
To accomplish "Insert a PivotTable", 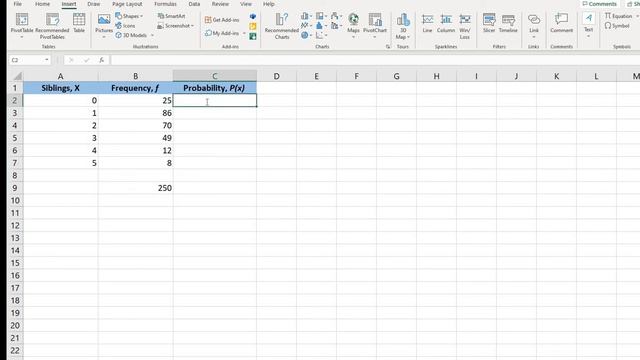I will click(22, 25).
